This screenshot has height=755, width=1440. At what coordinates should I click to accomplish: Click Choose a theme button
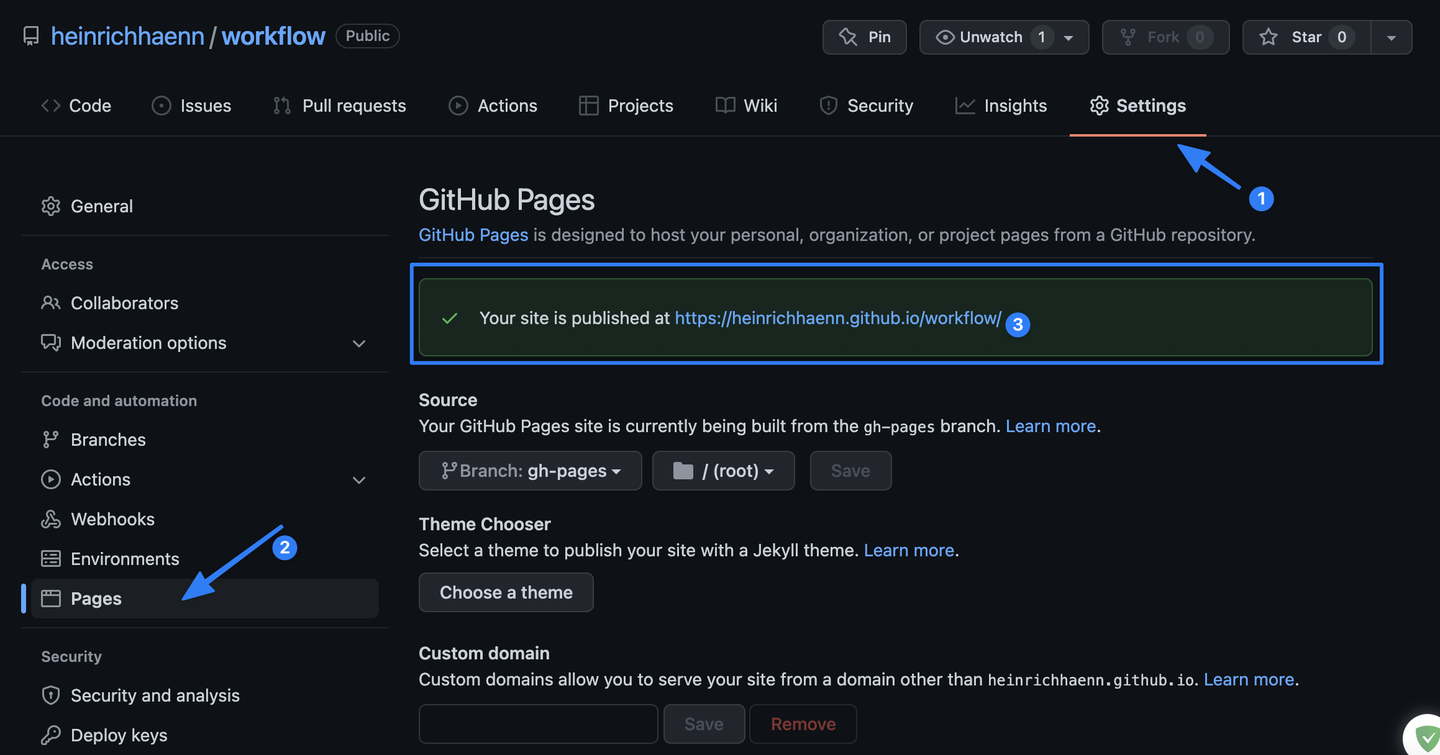pos(506,592)
